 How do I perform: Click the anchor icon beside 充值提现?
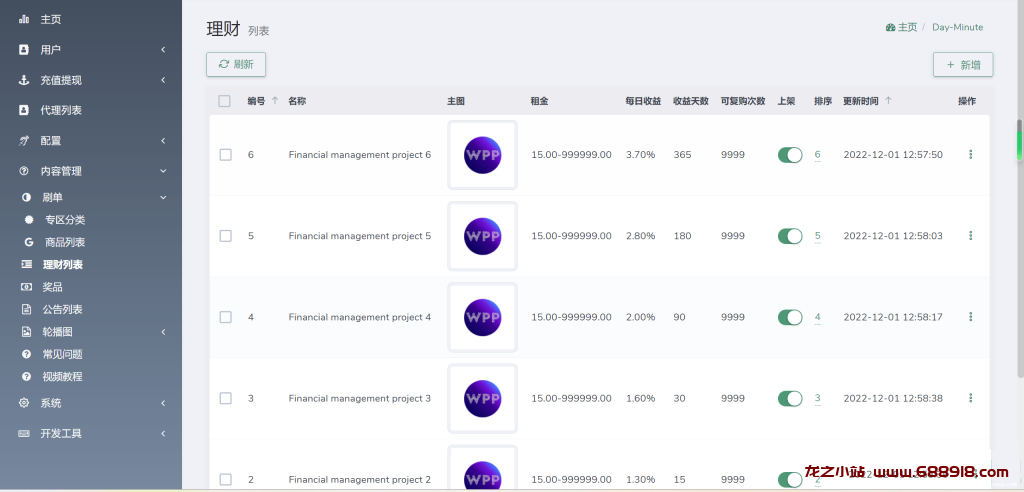click(24, 80)
